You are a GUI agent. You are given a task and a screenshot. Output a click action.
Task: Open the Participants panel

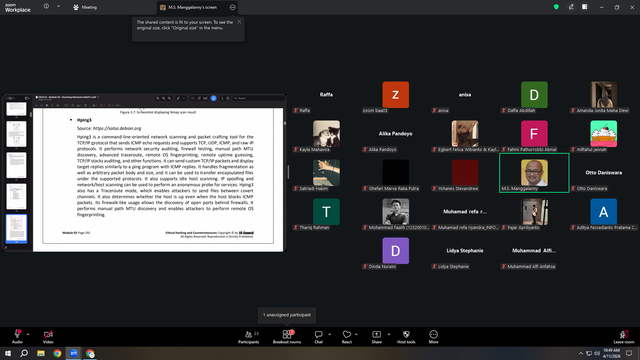249,337
